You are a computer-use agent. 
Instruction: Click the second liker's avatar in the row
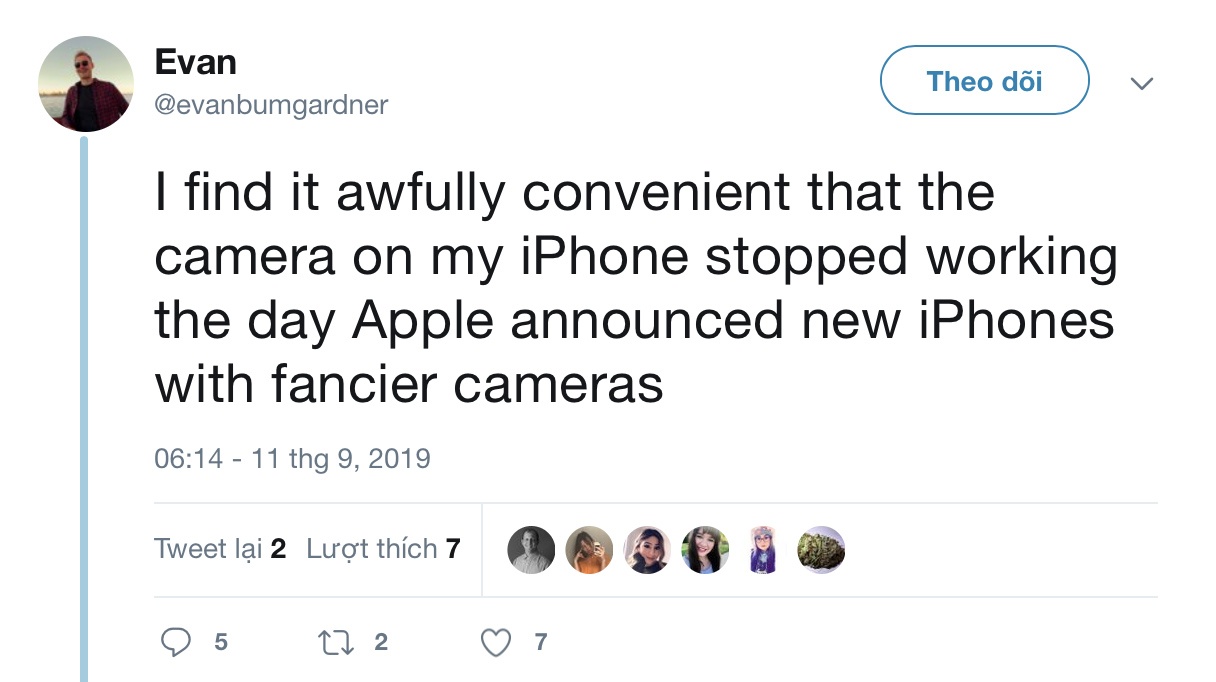(589, 549)
